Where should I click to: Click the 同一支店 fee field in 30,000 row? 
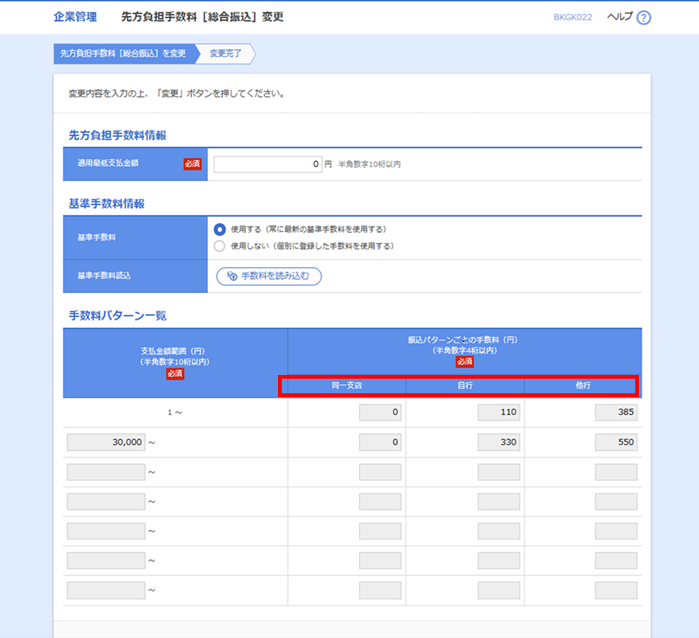380,442
